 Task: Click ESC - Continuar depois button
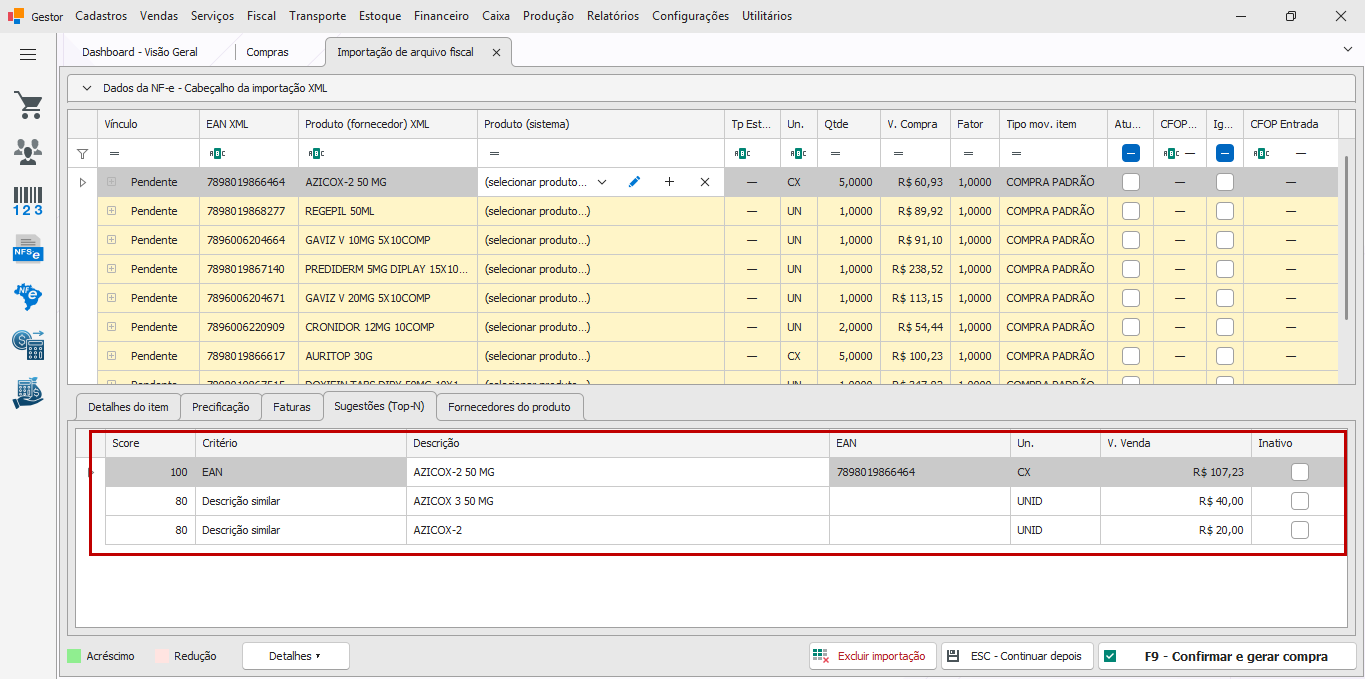click(1017, 656)
